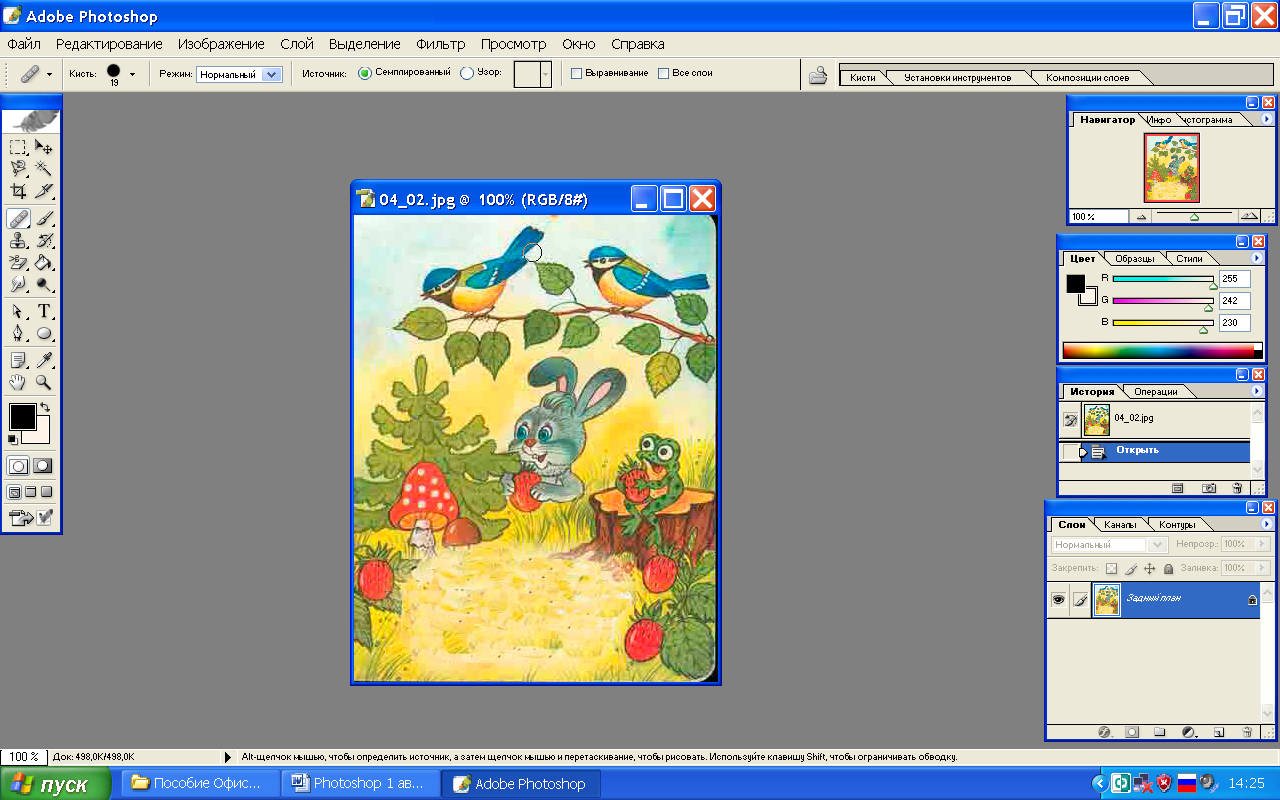The image size is (1280, 800).
Task: Select the Smudge tool
Action: [18, 284]
